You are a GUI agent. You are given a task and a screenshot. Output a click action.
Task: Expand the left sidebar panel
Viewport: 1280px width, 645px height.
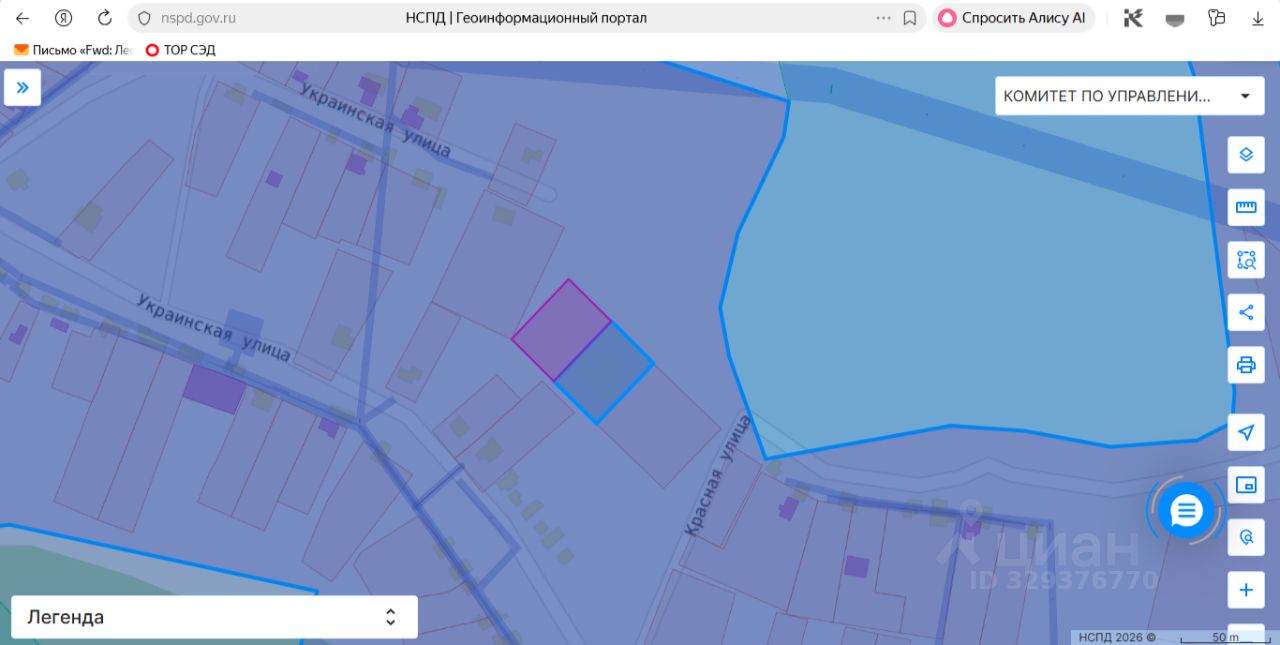coord(22,87)
